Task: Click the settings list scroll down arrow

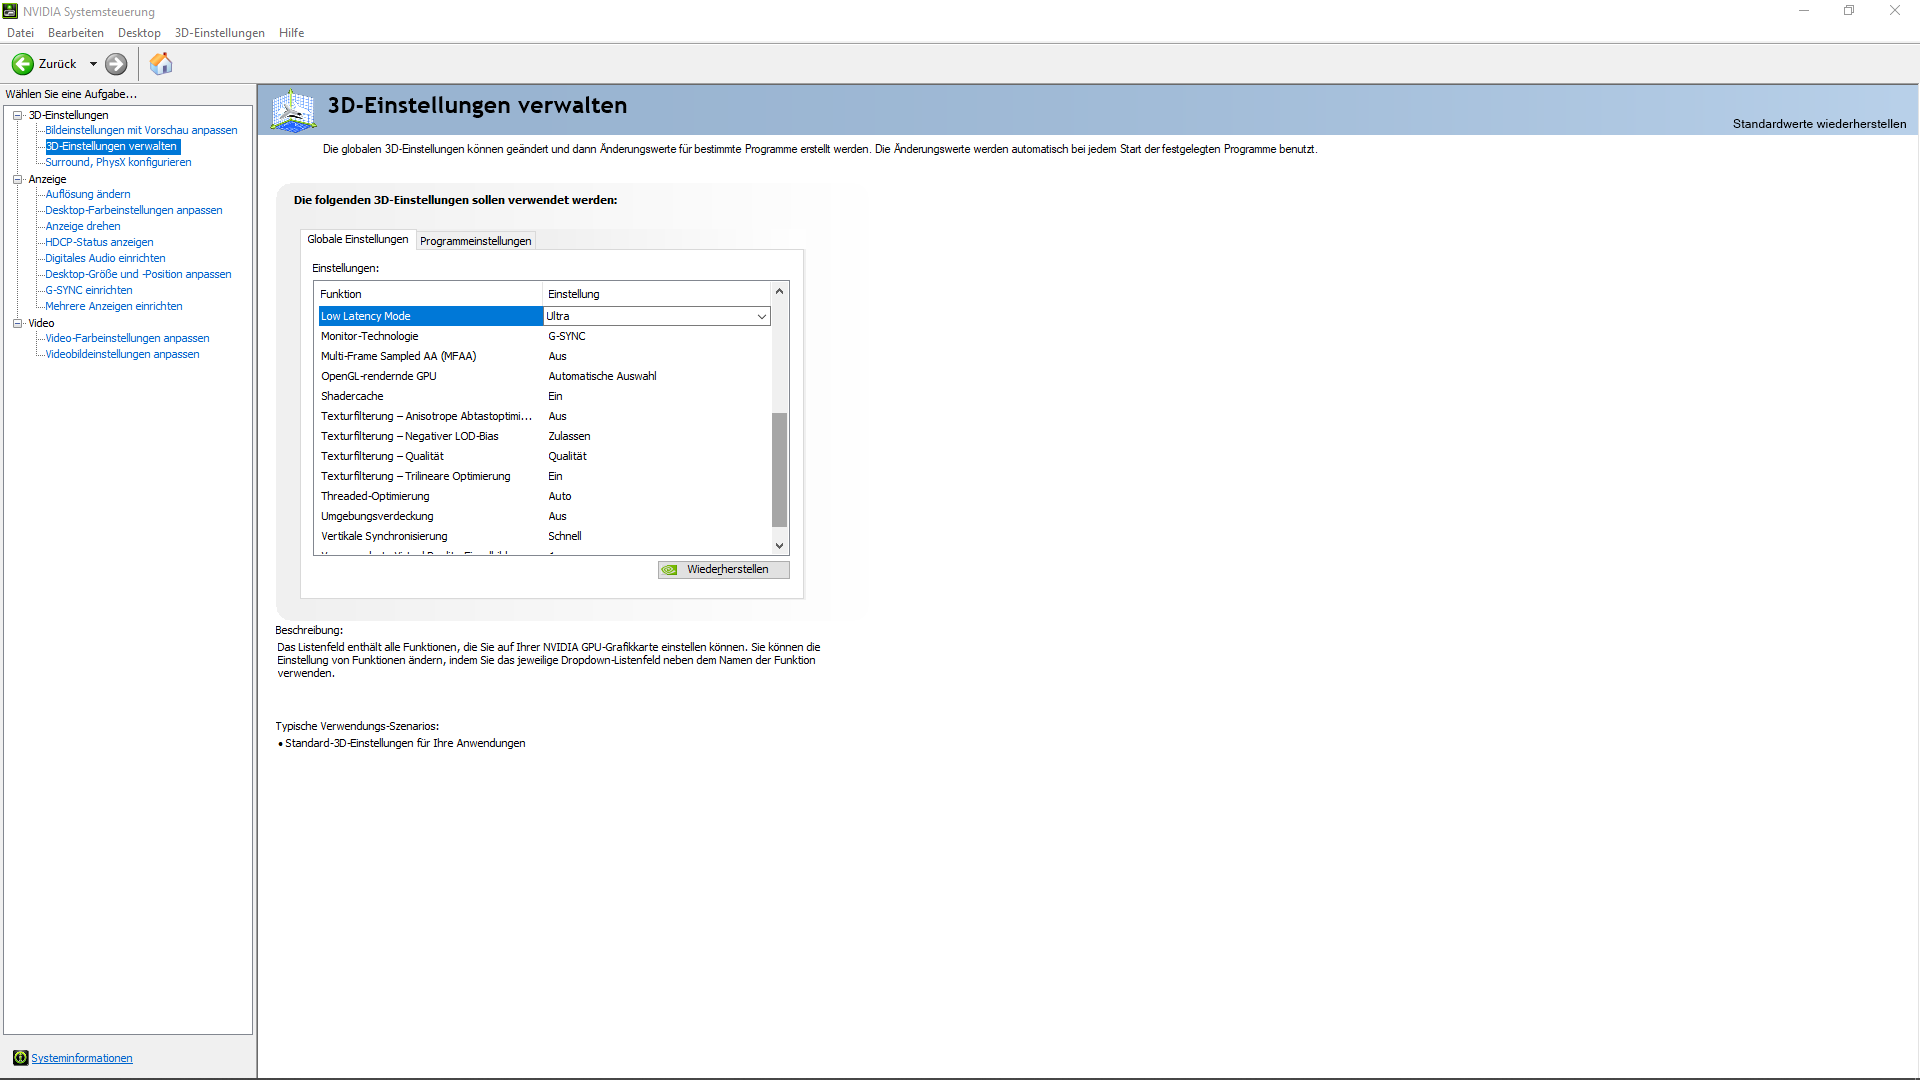Action: [x=779, y=546]
